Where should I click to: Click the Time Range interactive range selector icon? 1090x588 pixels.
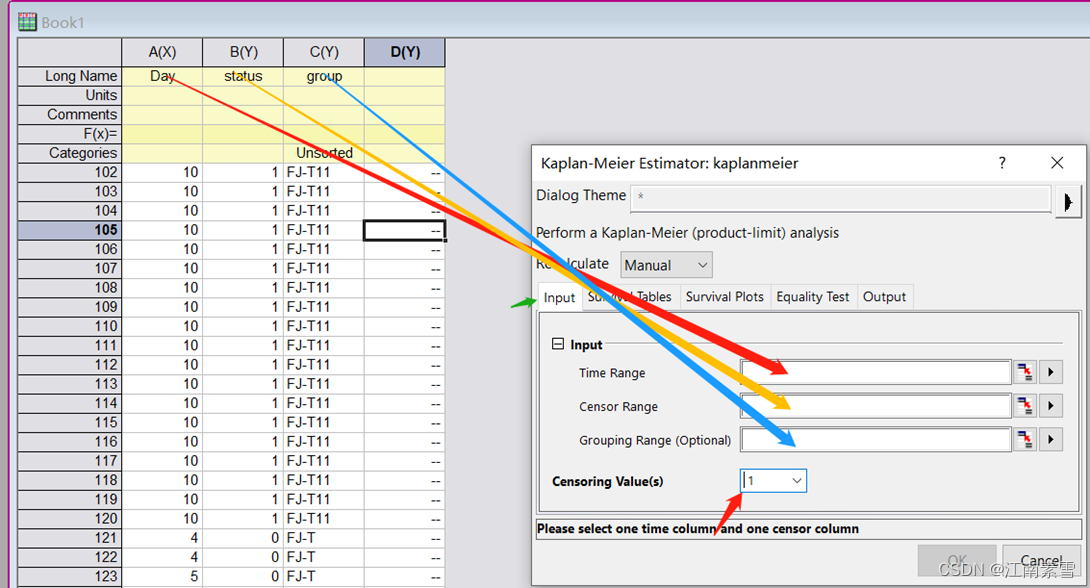(1024, 373)
